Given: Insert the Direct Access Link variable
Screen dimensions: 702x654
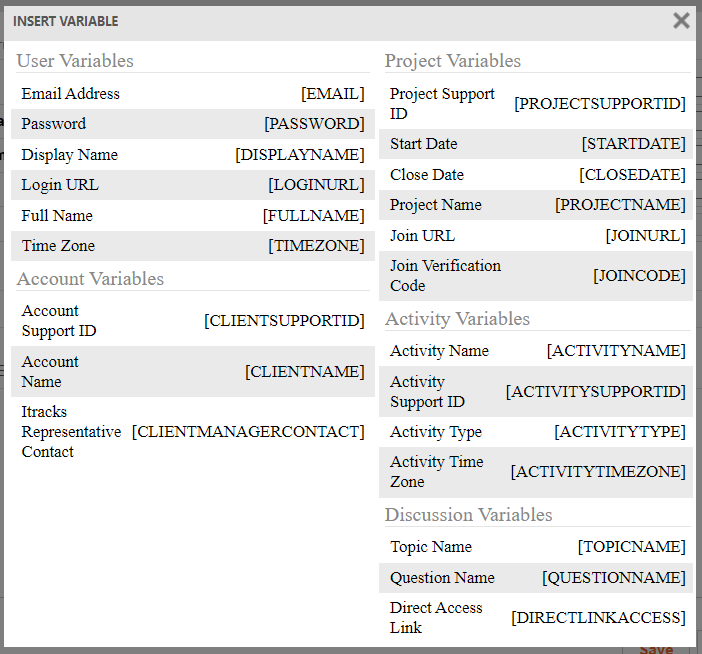Looking at the screenshot, I should 536,618.
